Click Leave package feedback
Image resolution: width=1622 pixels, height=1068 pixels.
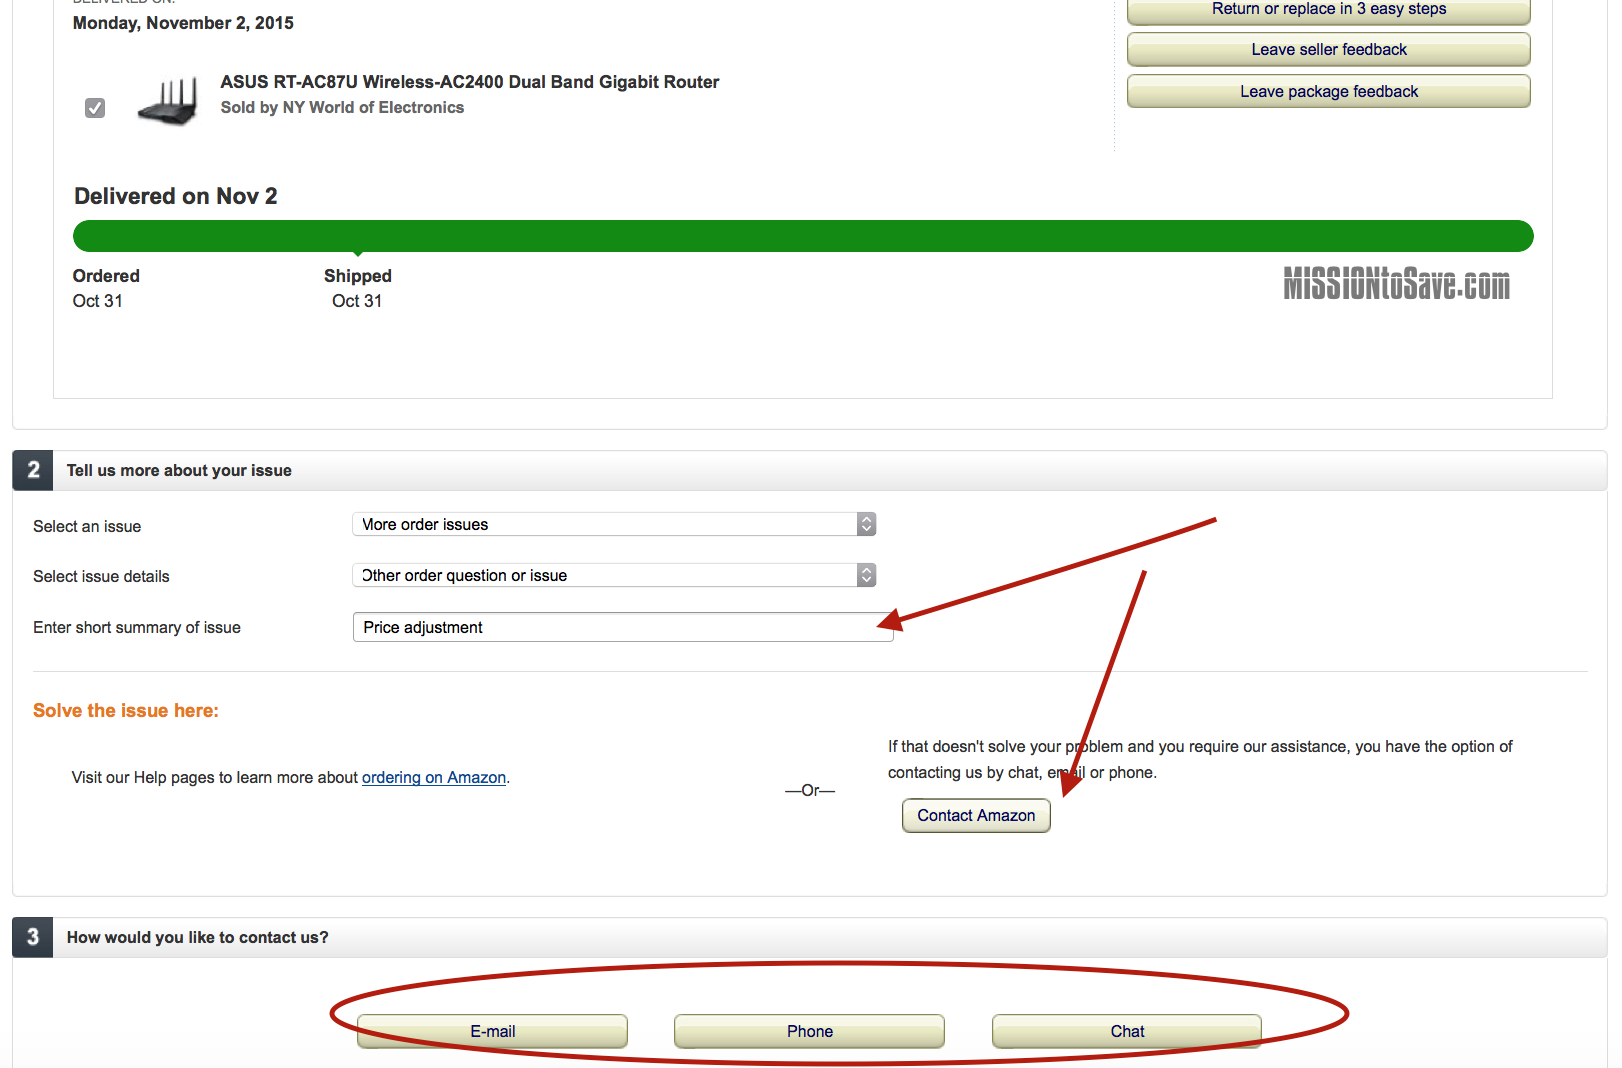click(1328, 91)
